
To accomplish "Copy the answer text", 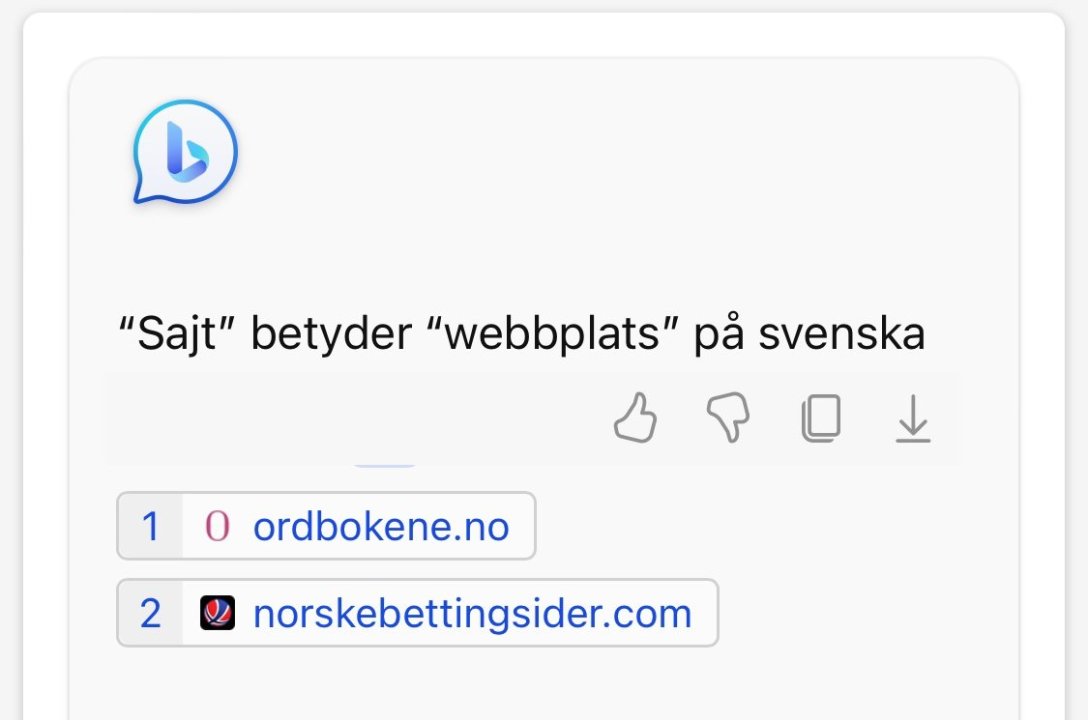I will 821,418.
